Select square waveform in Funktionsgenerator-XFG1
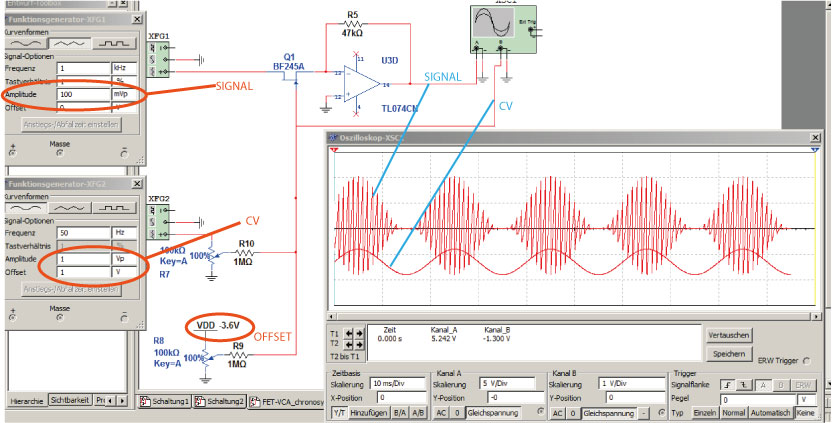This screenshot has width=832, height=423. tap(112, 44)
